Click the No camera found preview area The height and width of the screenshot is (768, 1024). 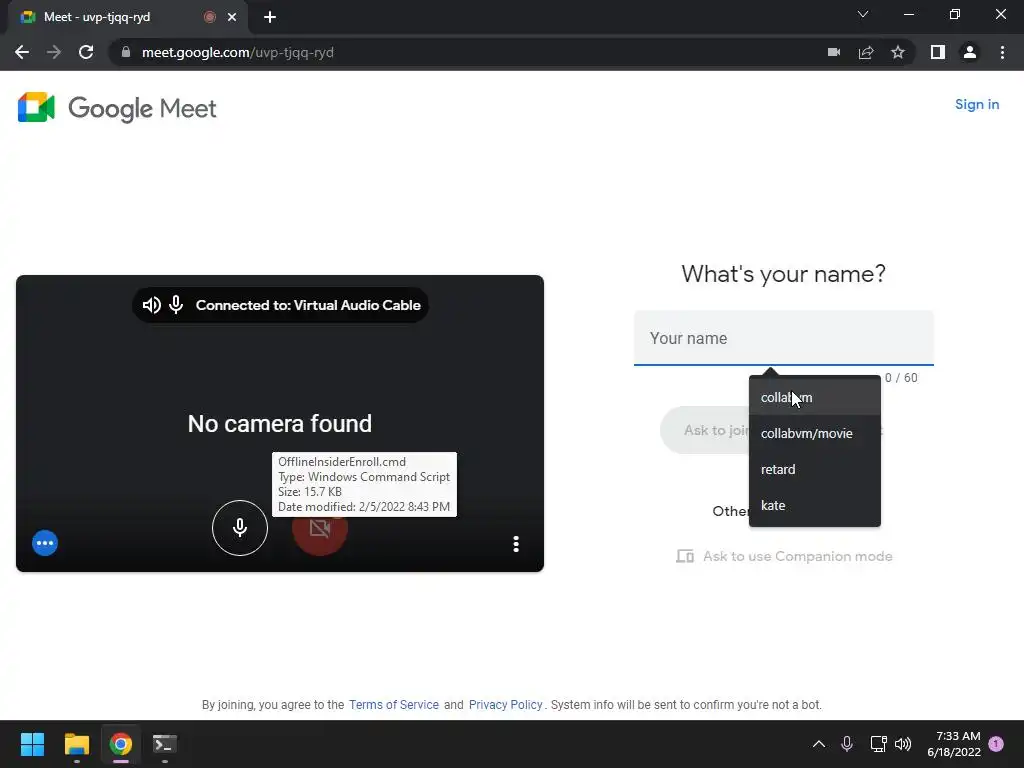[280, 424]
